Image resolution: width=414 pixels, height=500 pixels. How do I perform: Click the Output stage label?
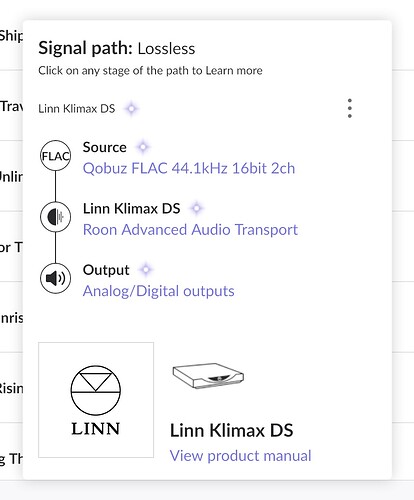tap(106, 270)
